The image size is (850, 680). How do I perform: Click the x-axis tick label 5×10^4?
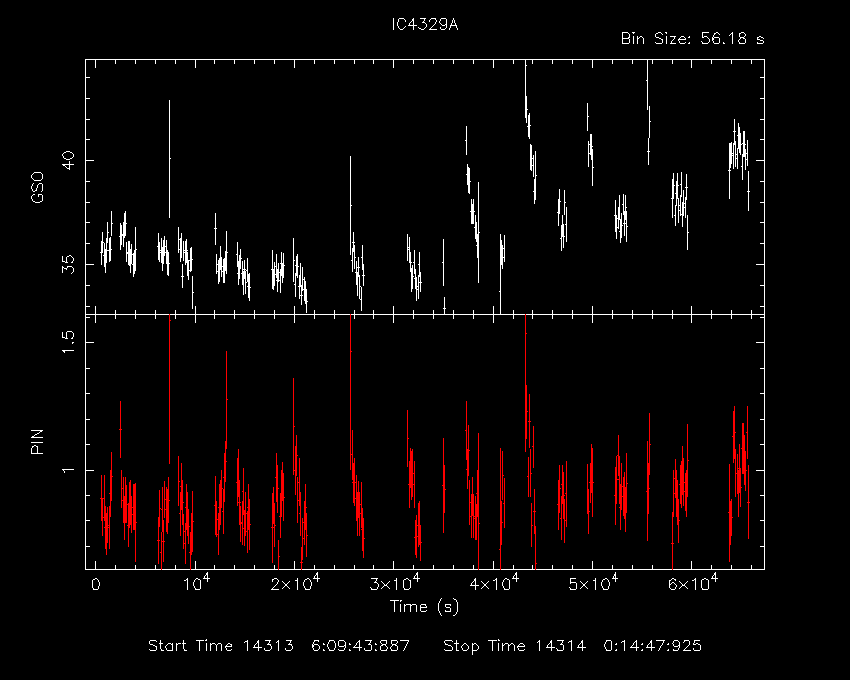593,583
